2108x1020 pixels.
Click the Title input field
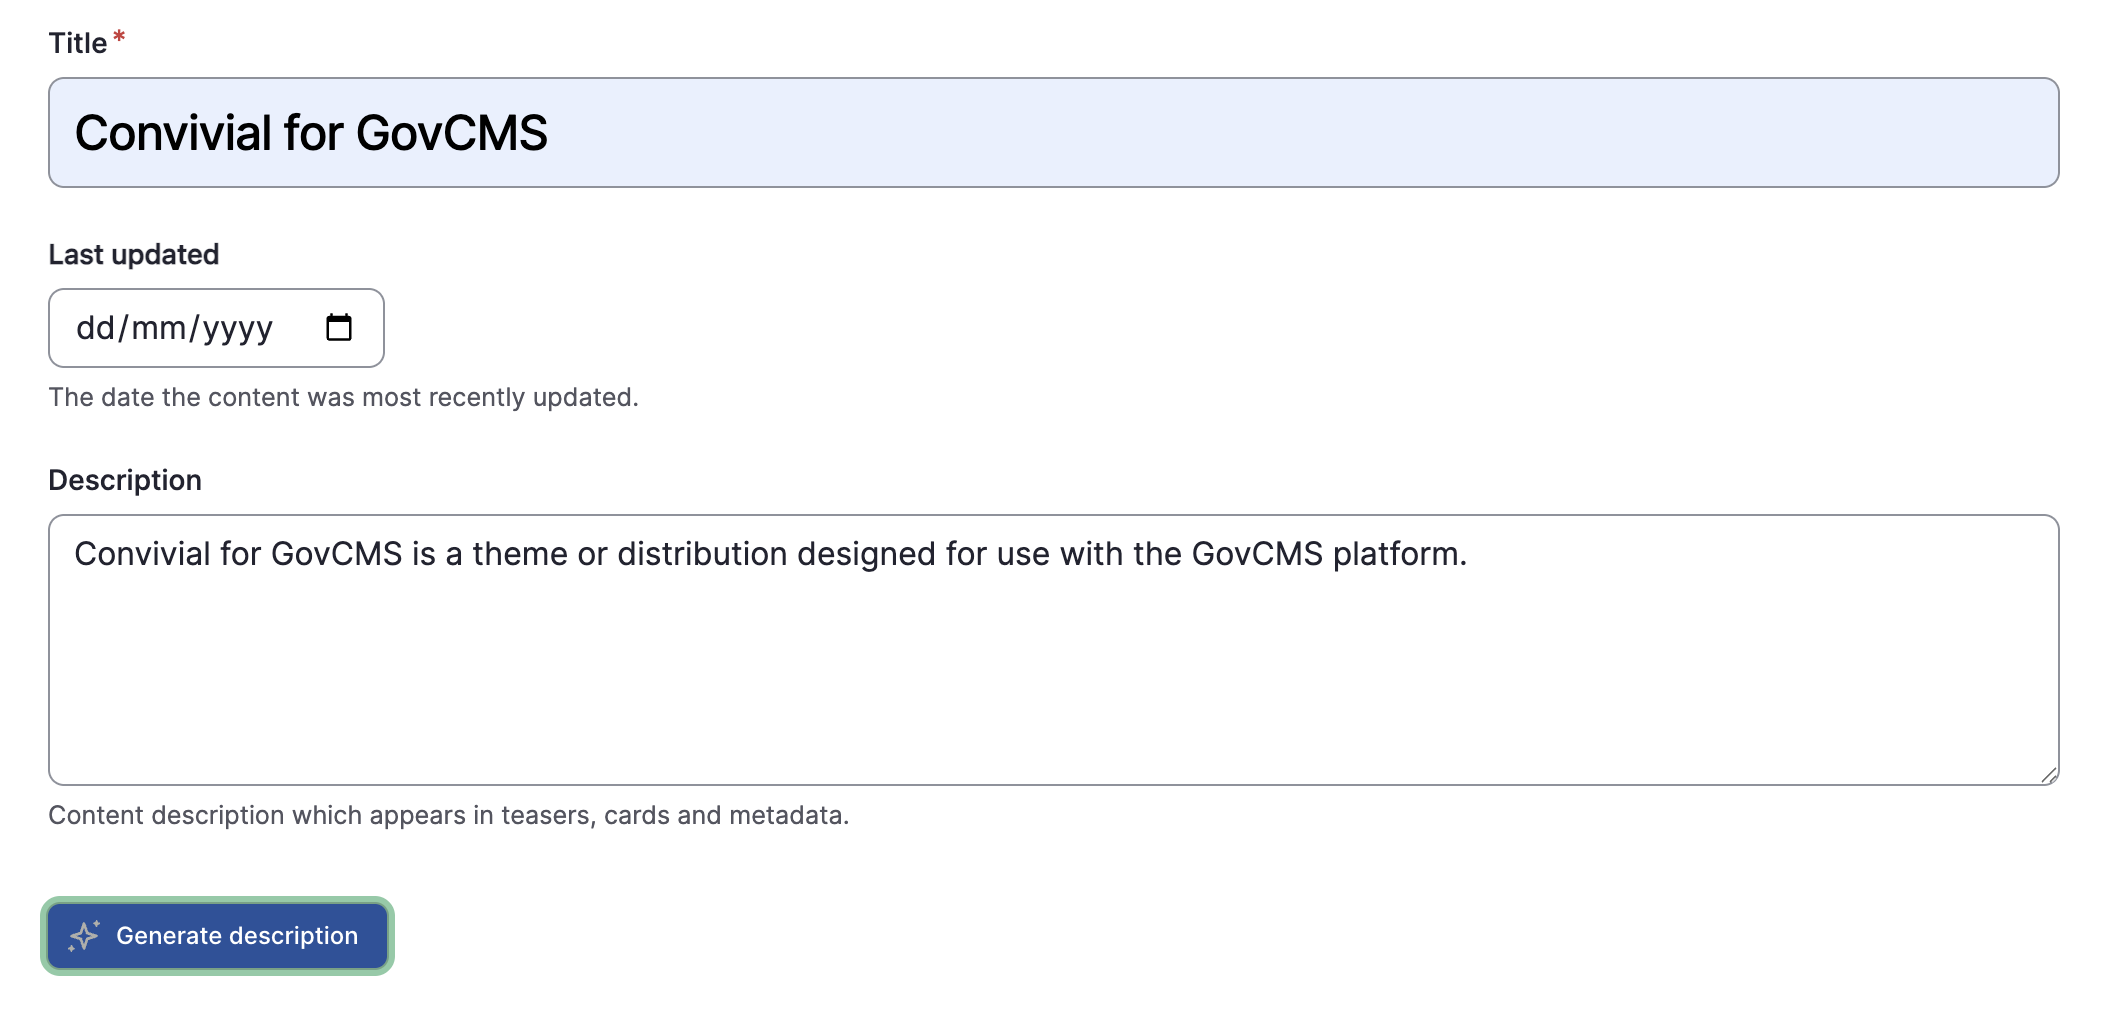pyautogui.click(x=1053, y=133)
